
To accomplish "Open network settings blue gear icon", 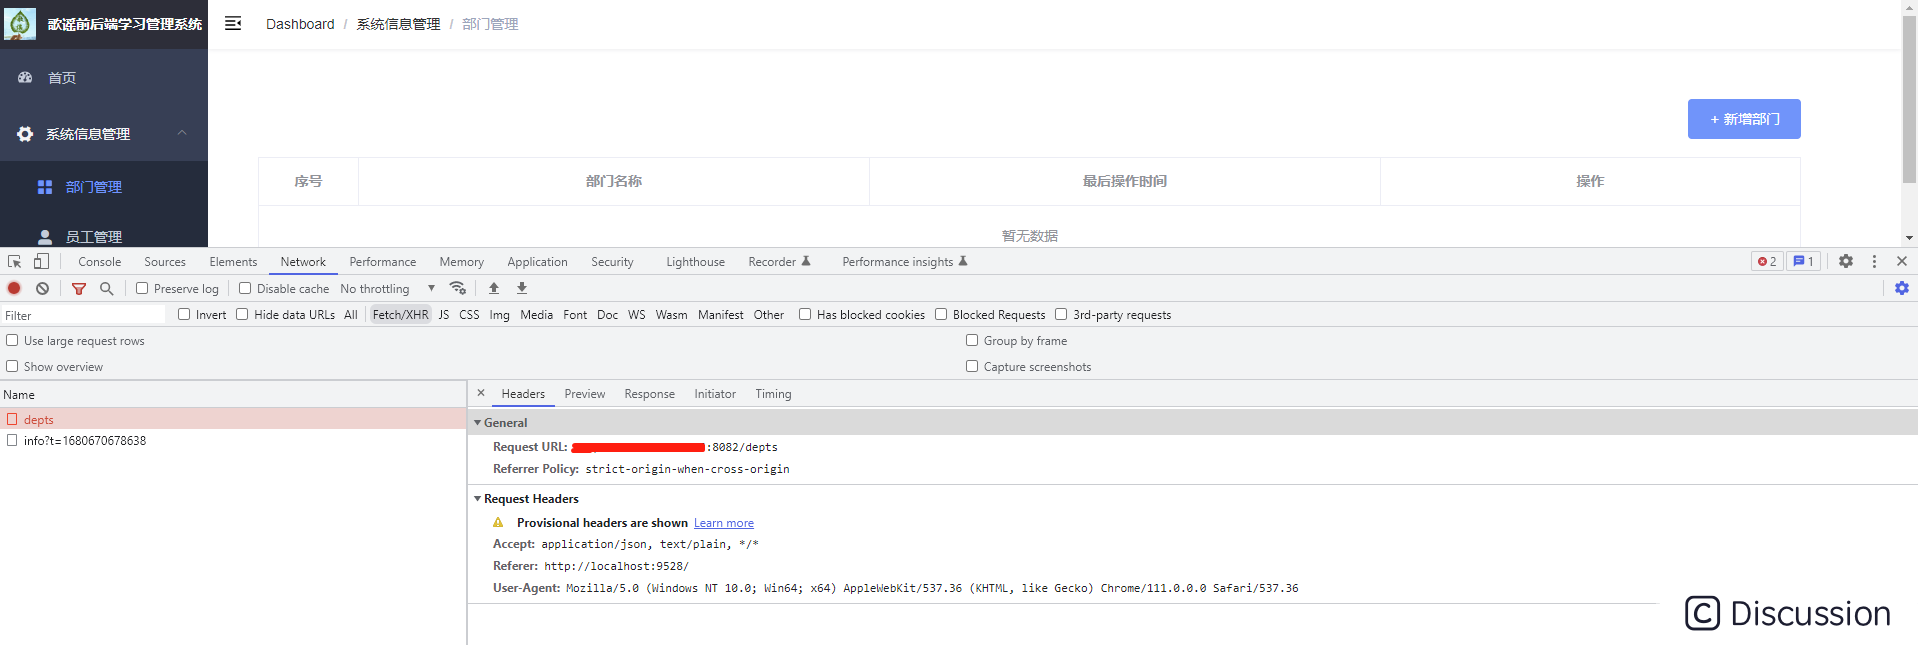I will [x=1902, y=288].
